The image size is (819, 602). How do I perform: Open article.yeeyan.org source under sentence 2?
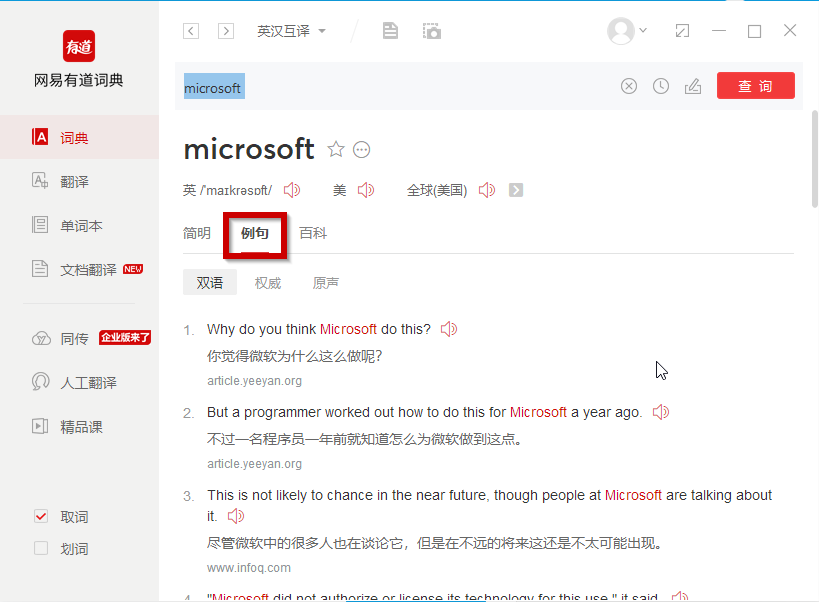coord(254,464)
